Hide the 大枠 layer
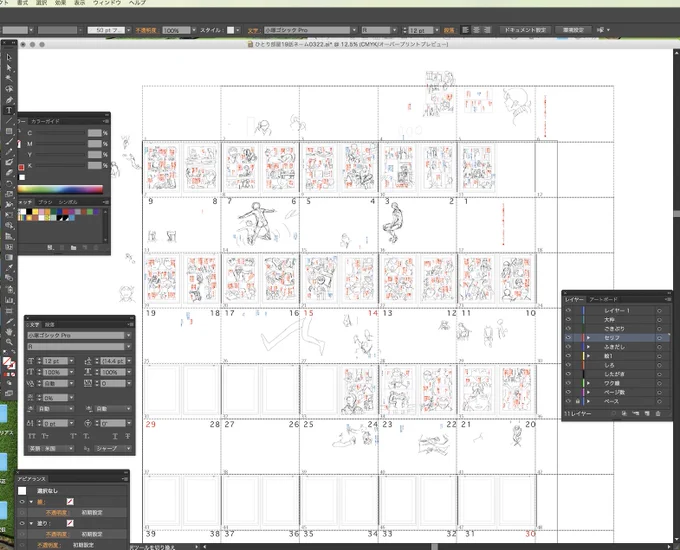 pyautogui.click(x=568, y=320)
